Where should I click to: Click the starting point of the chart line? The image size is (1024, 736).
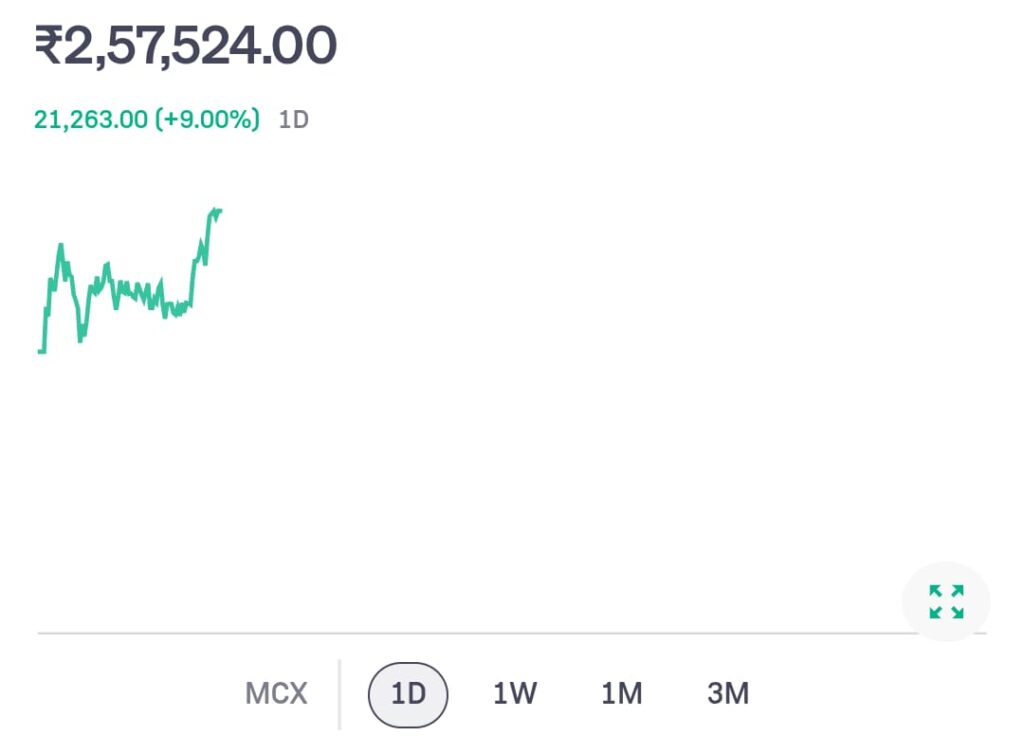pyautogui.click(x=40, y=351)
